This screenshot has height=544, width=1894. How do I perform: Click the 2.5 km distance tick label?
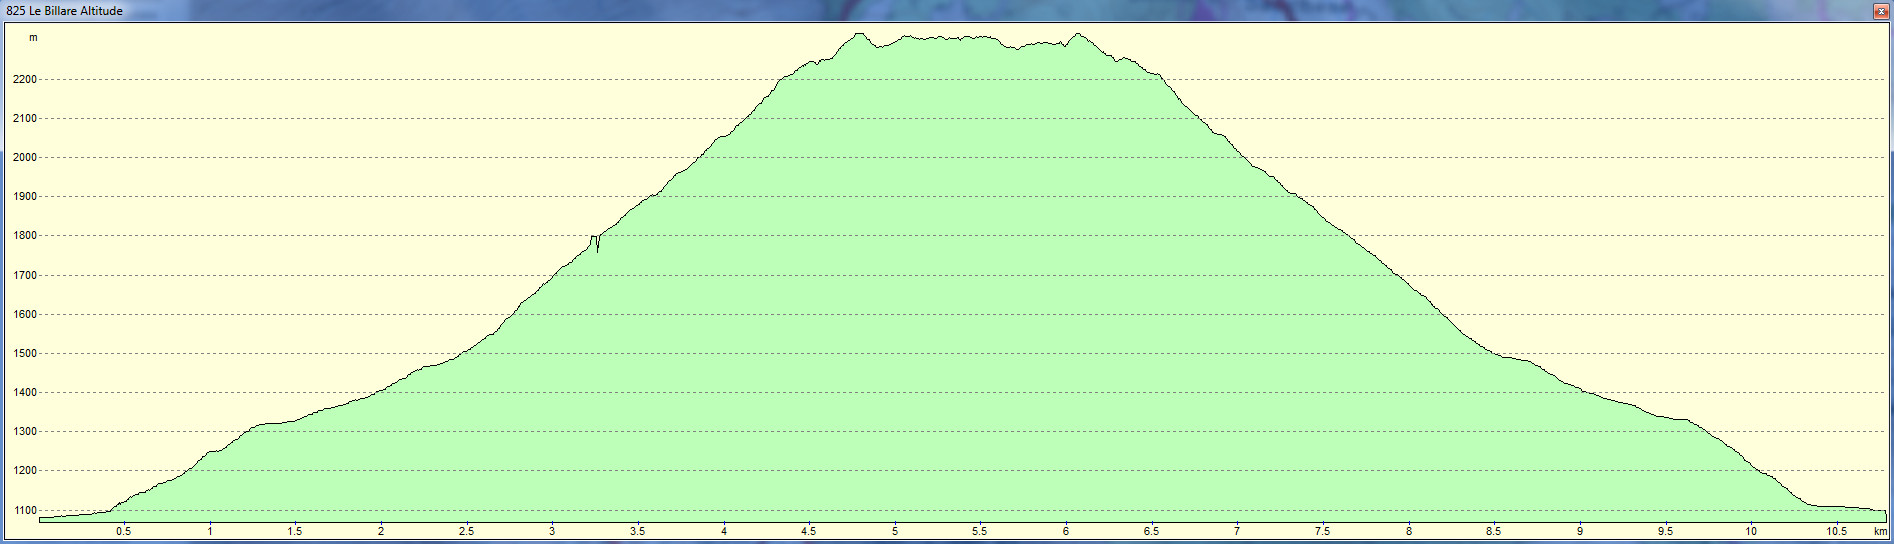pyautogui.click(x=466, y=531)
